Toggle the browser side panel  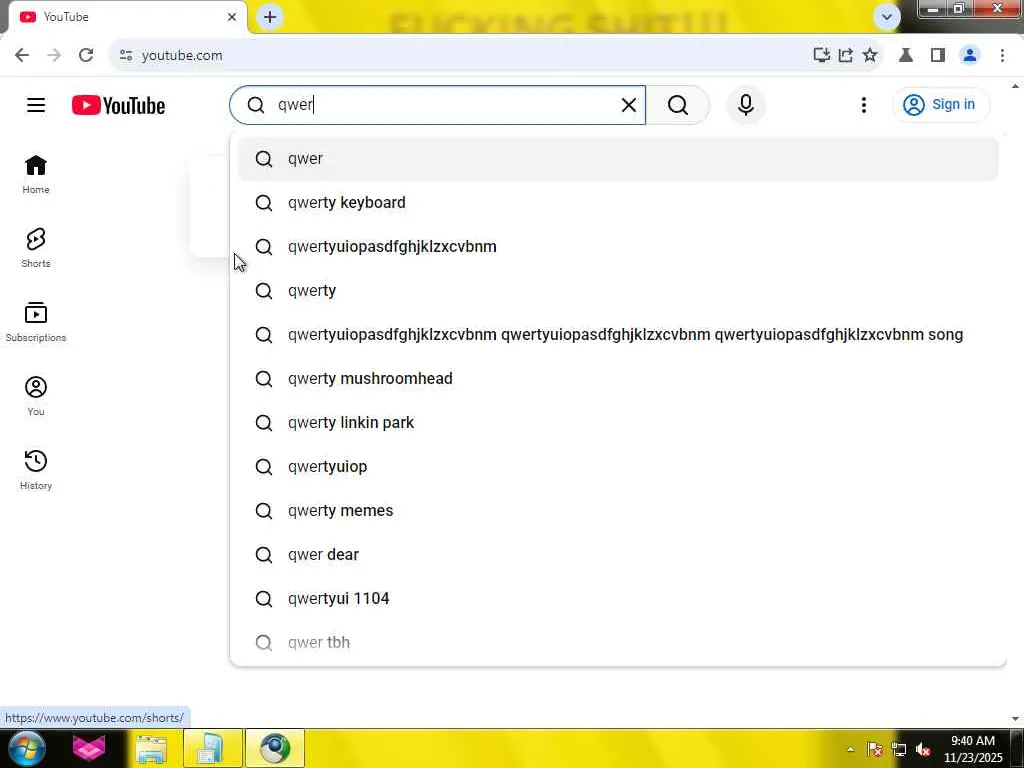[x=938, y=56]
